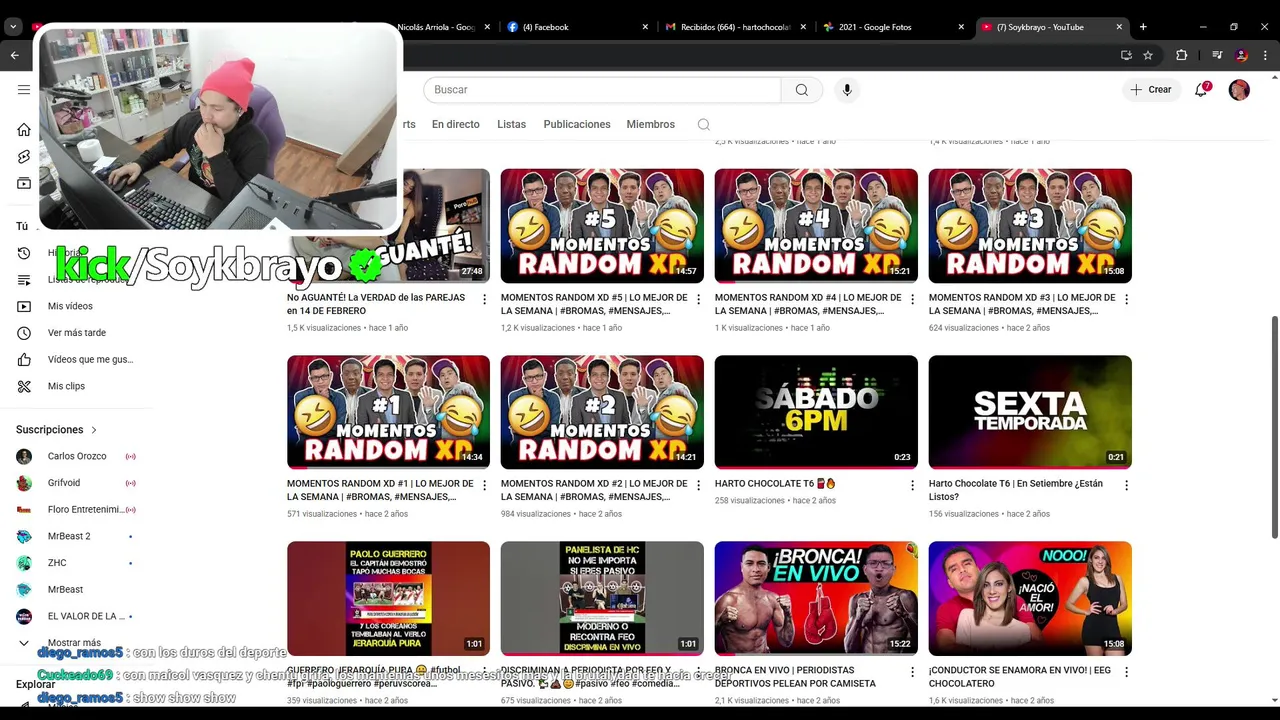Play the SÁBADO 6PM thumbnail
Viewport: 1280px width, 720px height.
click(x=816, y=412)
